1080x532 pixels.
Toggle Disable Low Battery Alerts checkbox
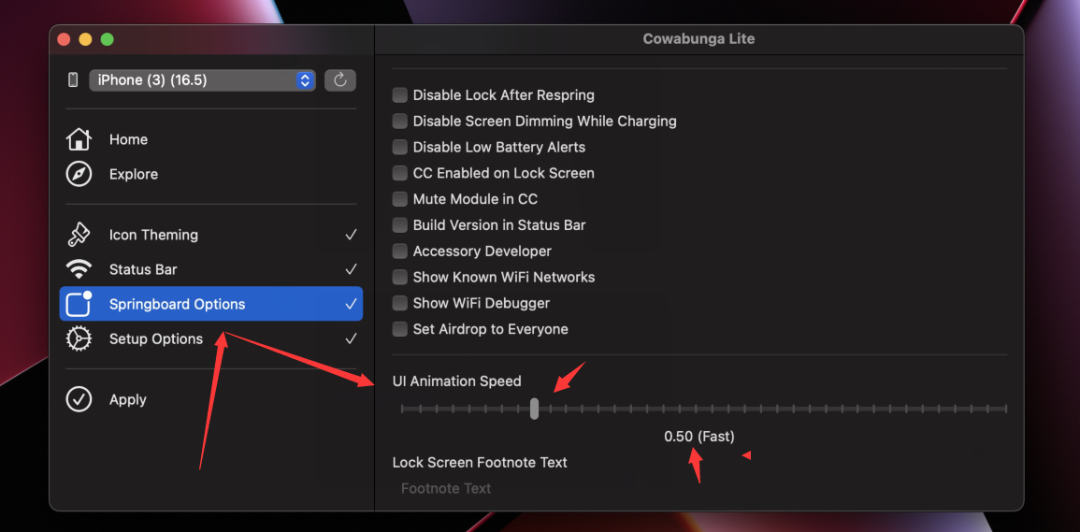400,147
